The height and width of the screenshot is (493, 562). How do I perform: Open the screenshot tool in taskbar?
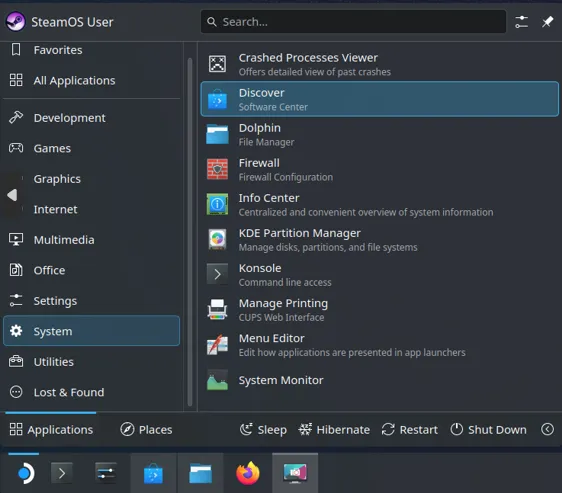(295, 473)
